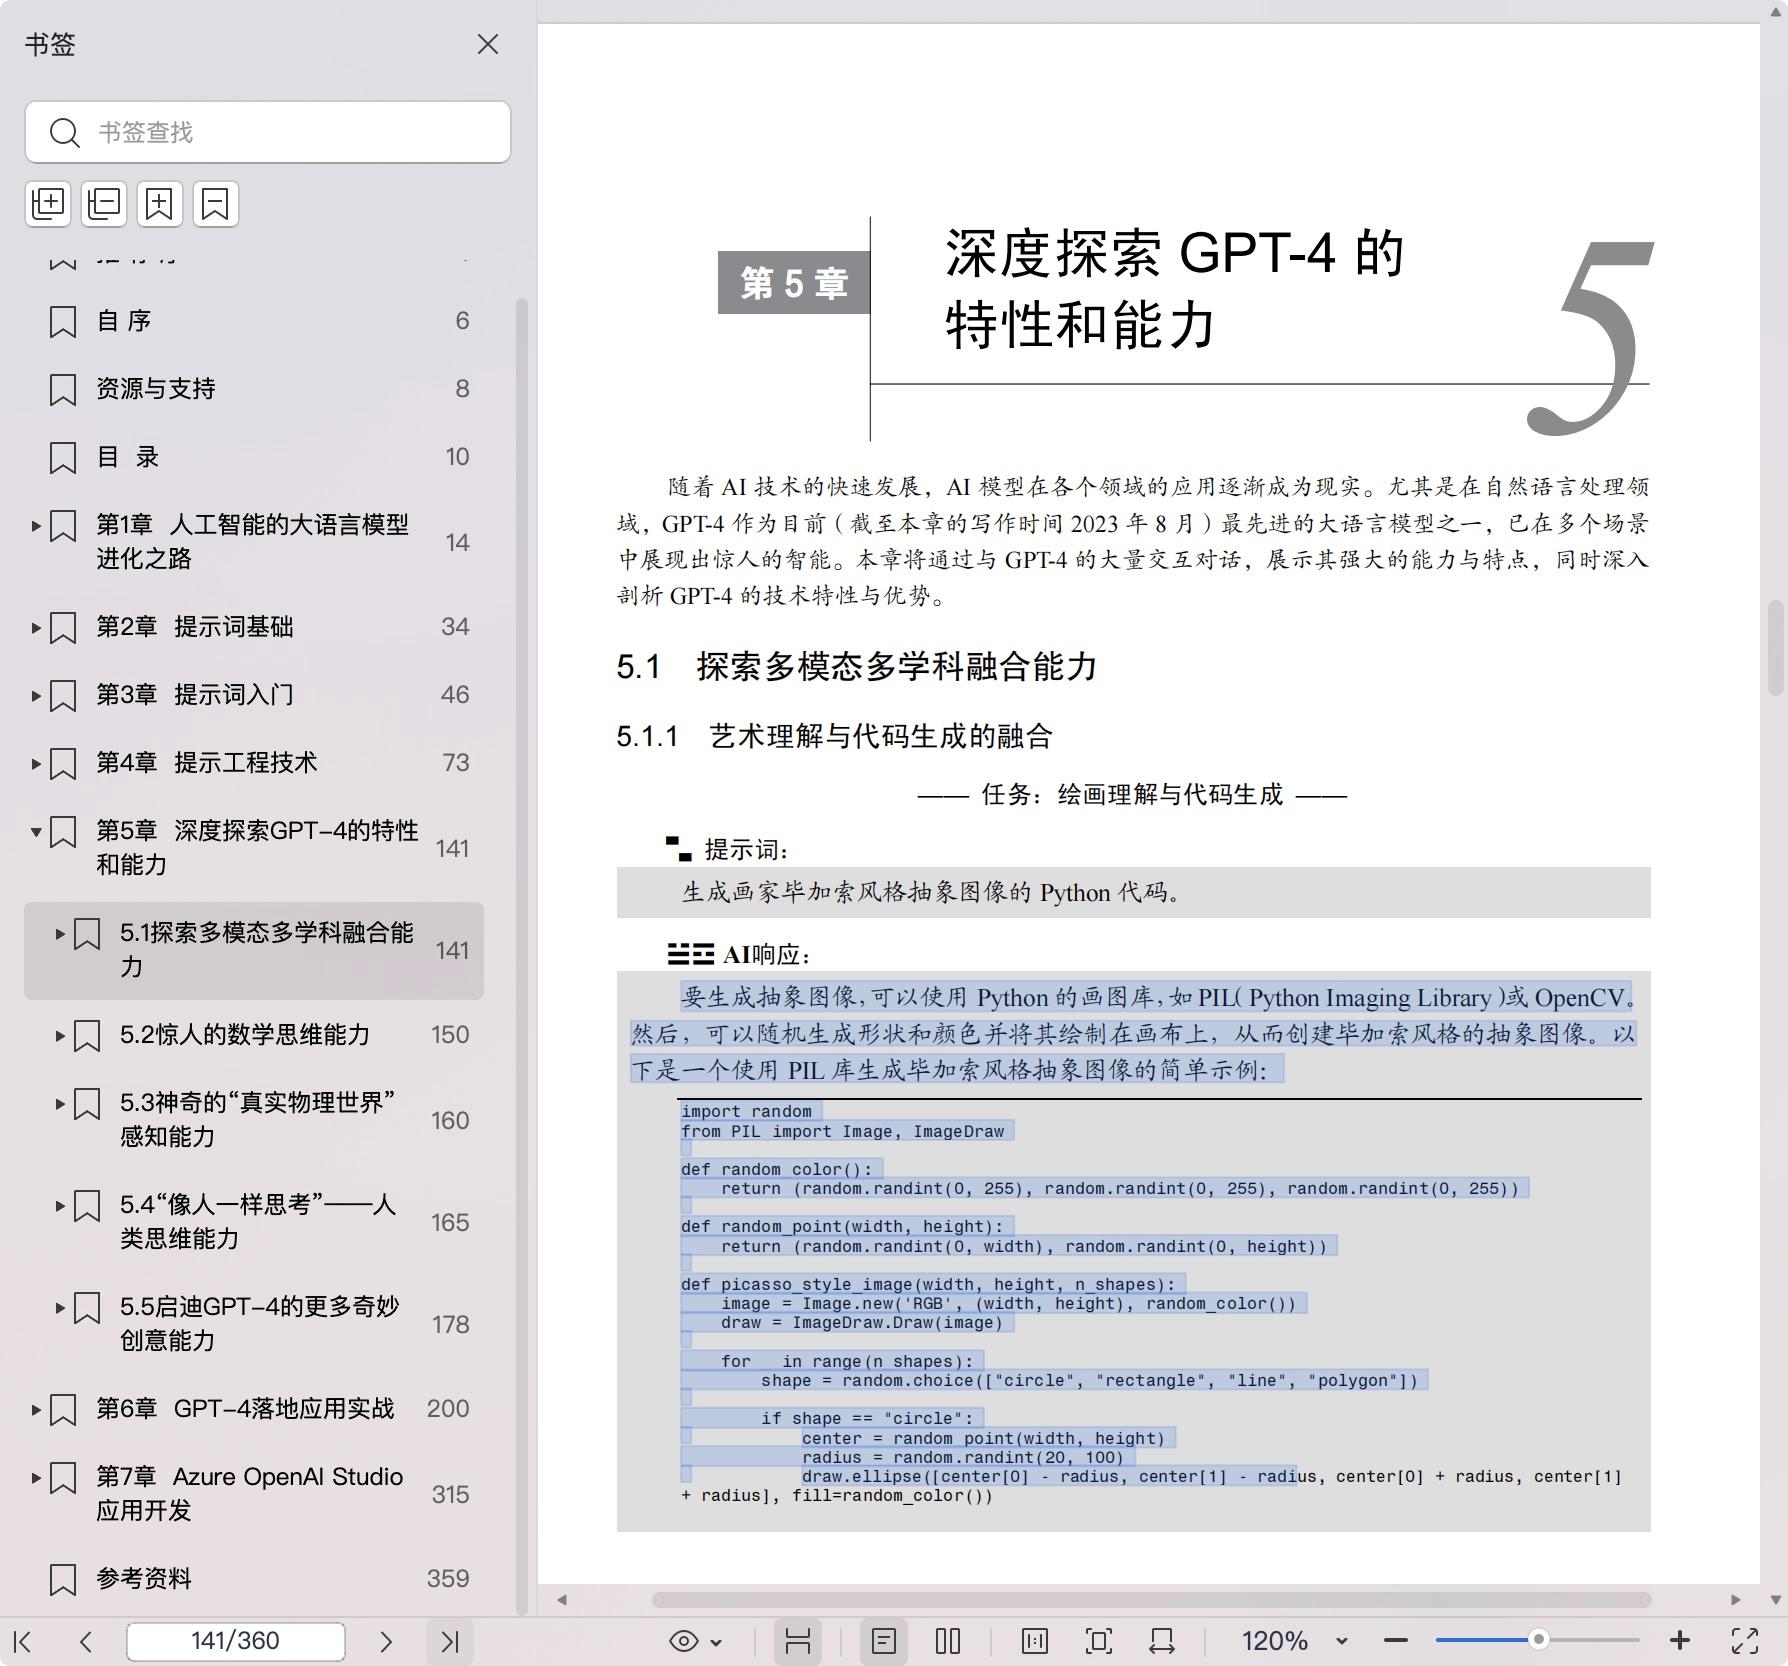Expand 5.3神奇的“真实物理世界”感知能力

click(60, 1104)
